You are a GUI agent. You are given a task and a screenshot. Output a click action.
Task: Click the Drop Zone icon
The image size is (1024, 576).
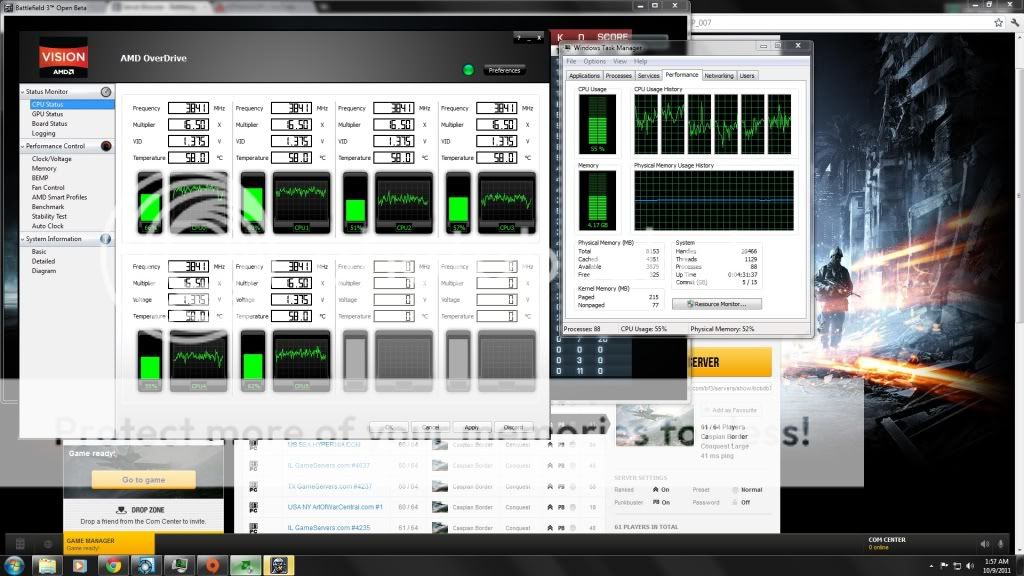[121, 510]
